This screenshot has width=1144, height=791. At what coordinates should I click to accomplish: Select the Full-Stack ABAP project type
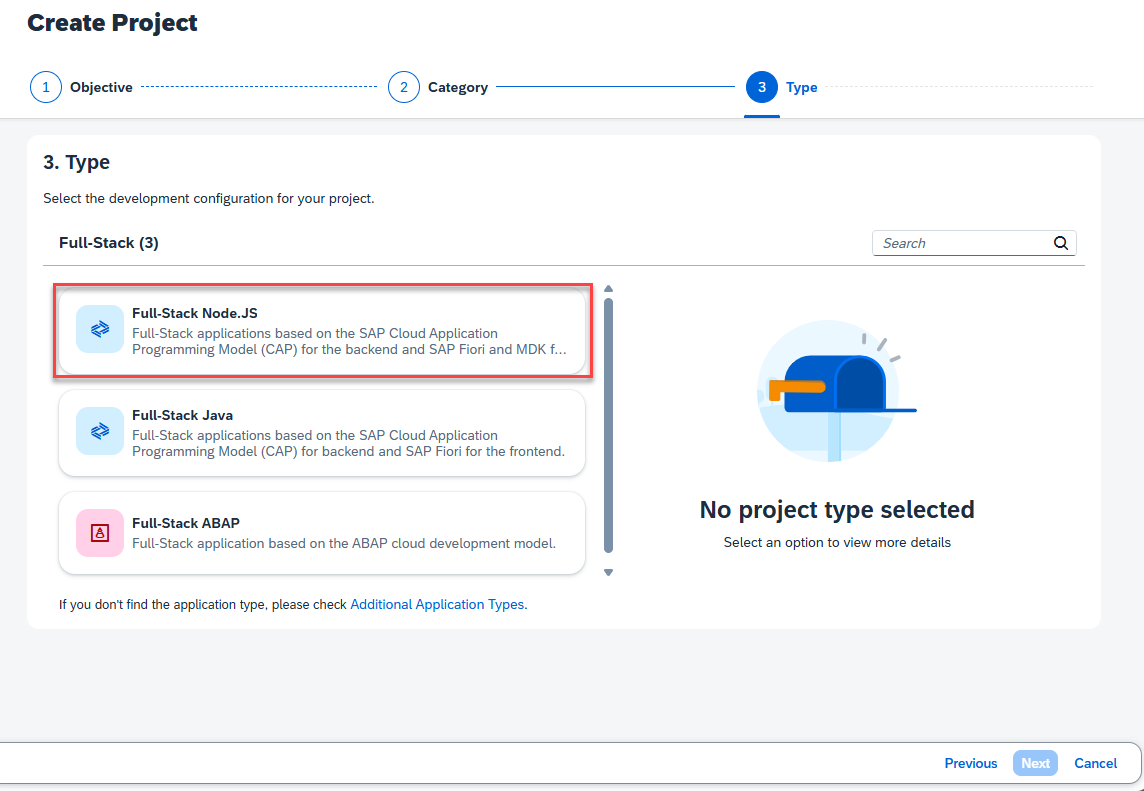coord(322,533)
